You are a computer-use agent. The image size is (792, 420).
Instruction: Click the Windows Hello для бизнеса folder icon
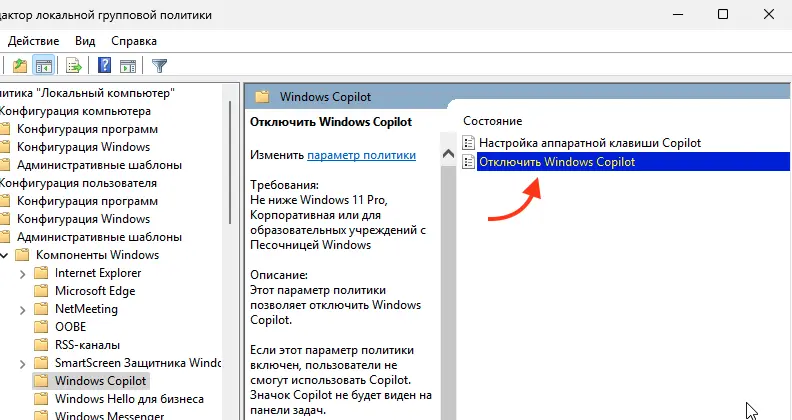(x=41, y=399)
